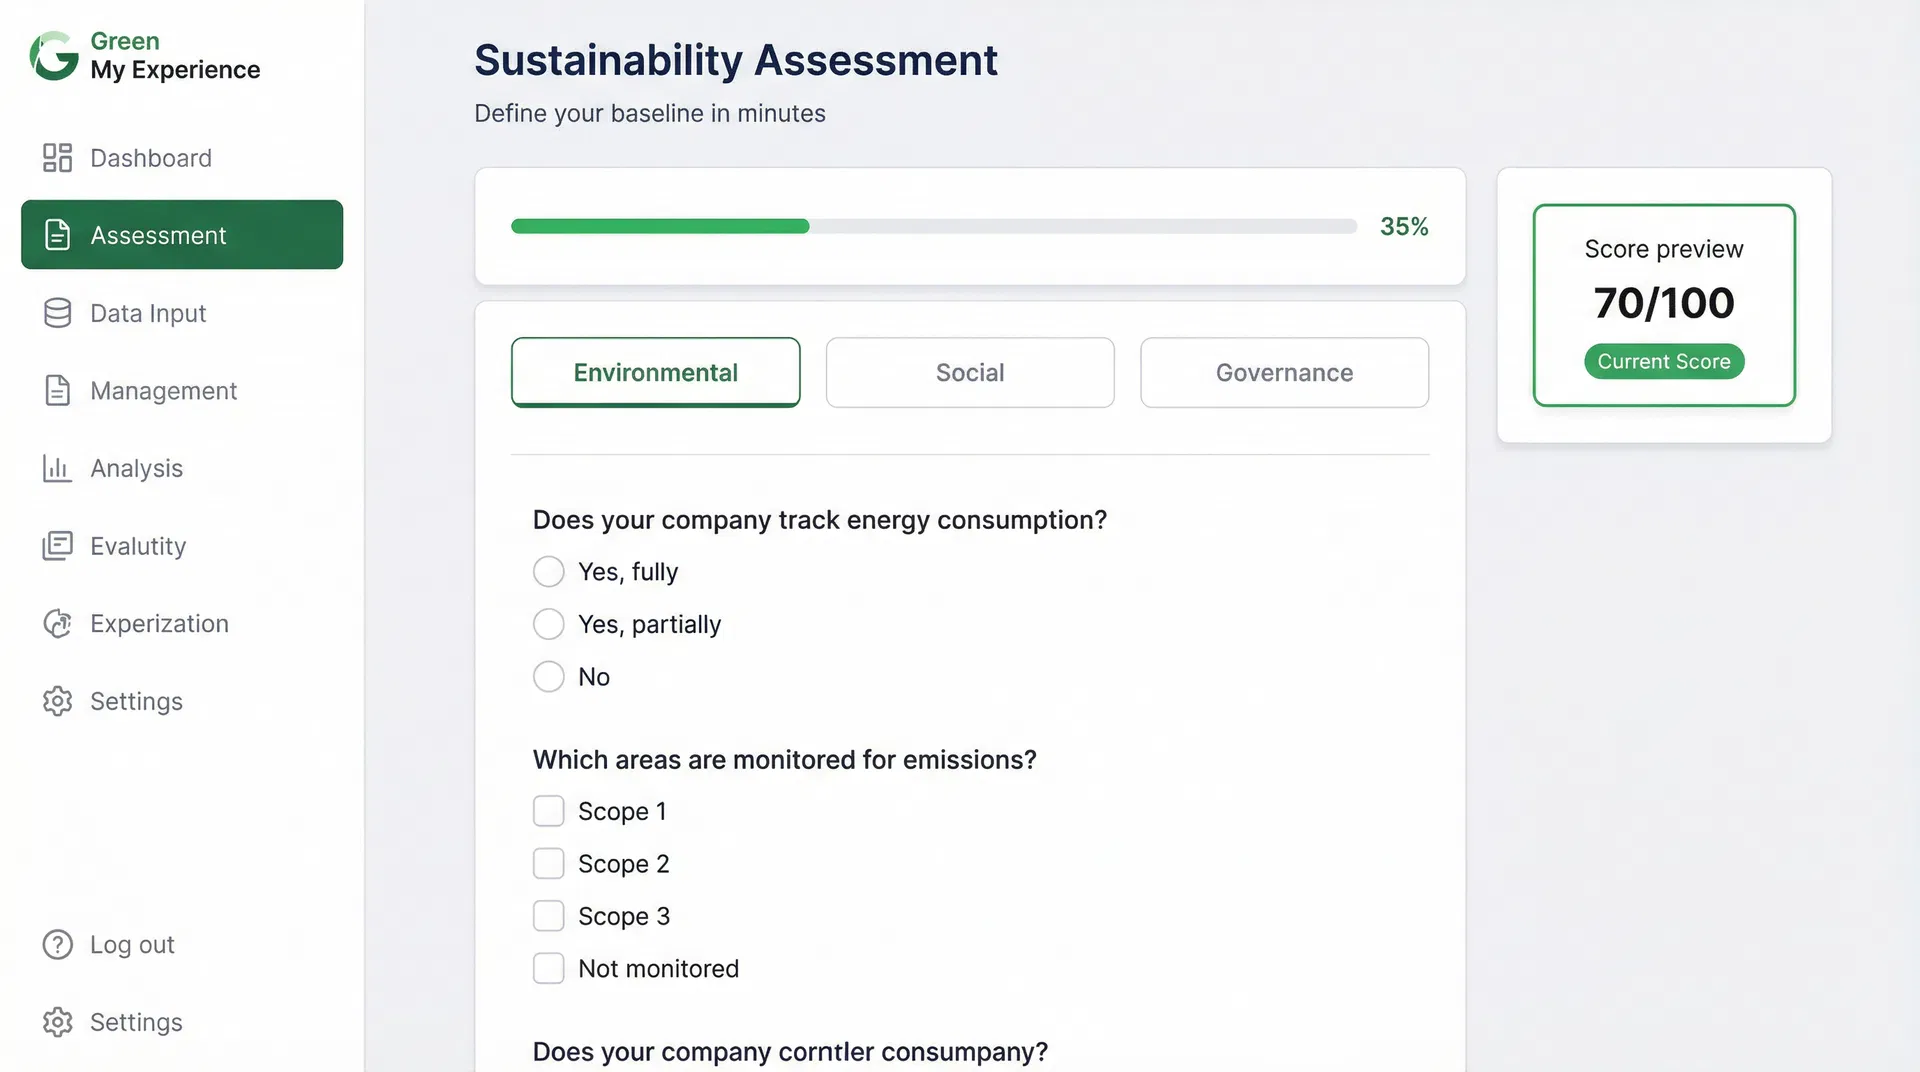Click the Current Score badge
The height and width of the screenshot is (1072, 1920).
click(1663, 361)
